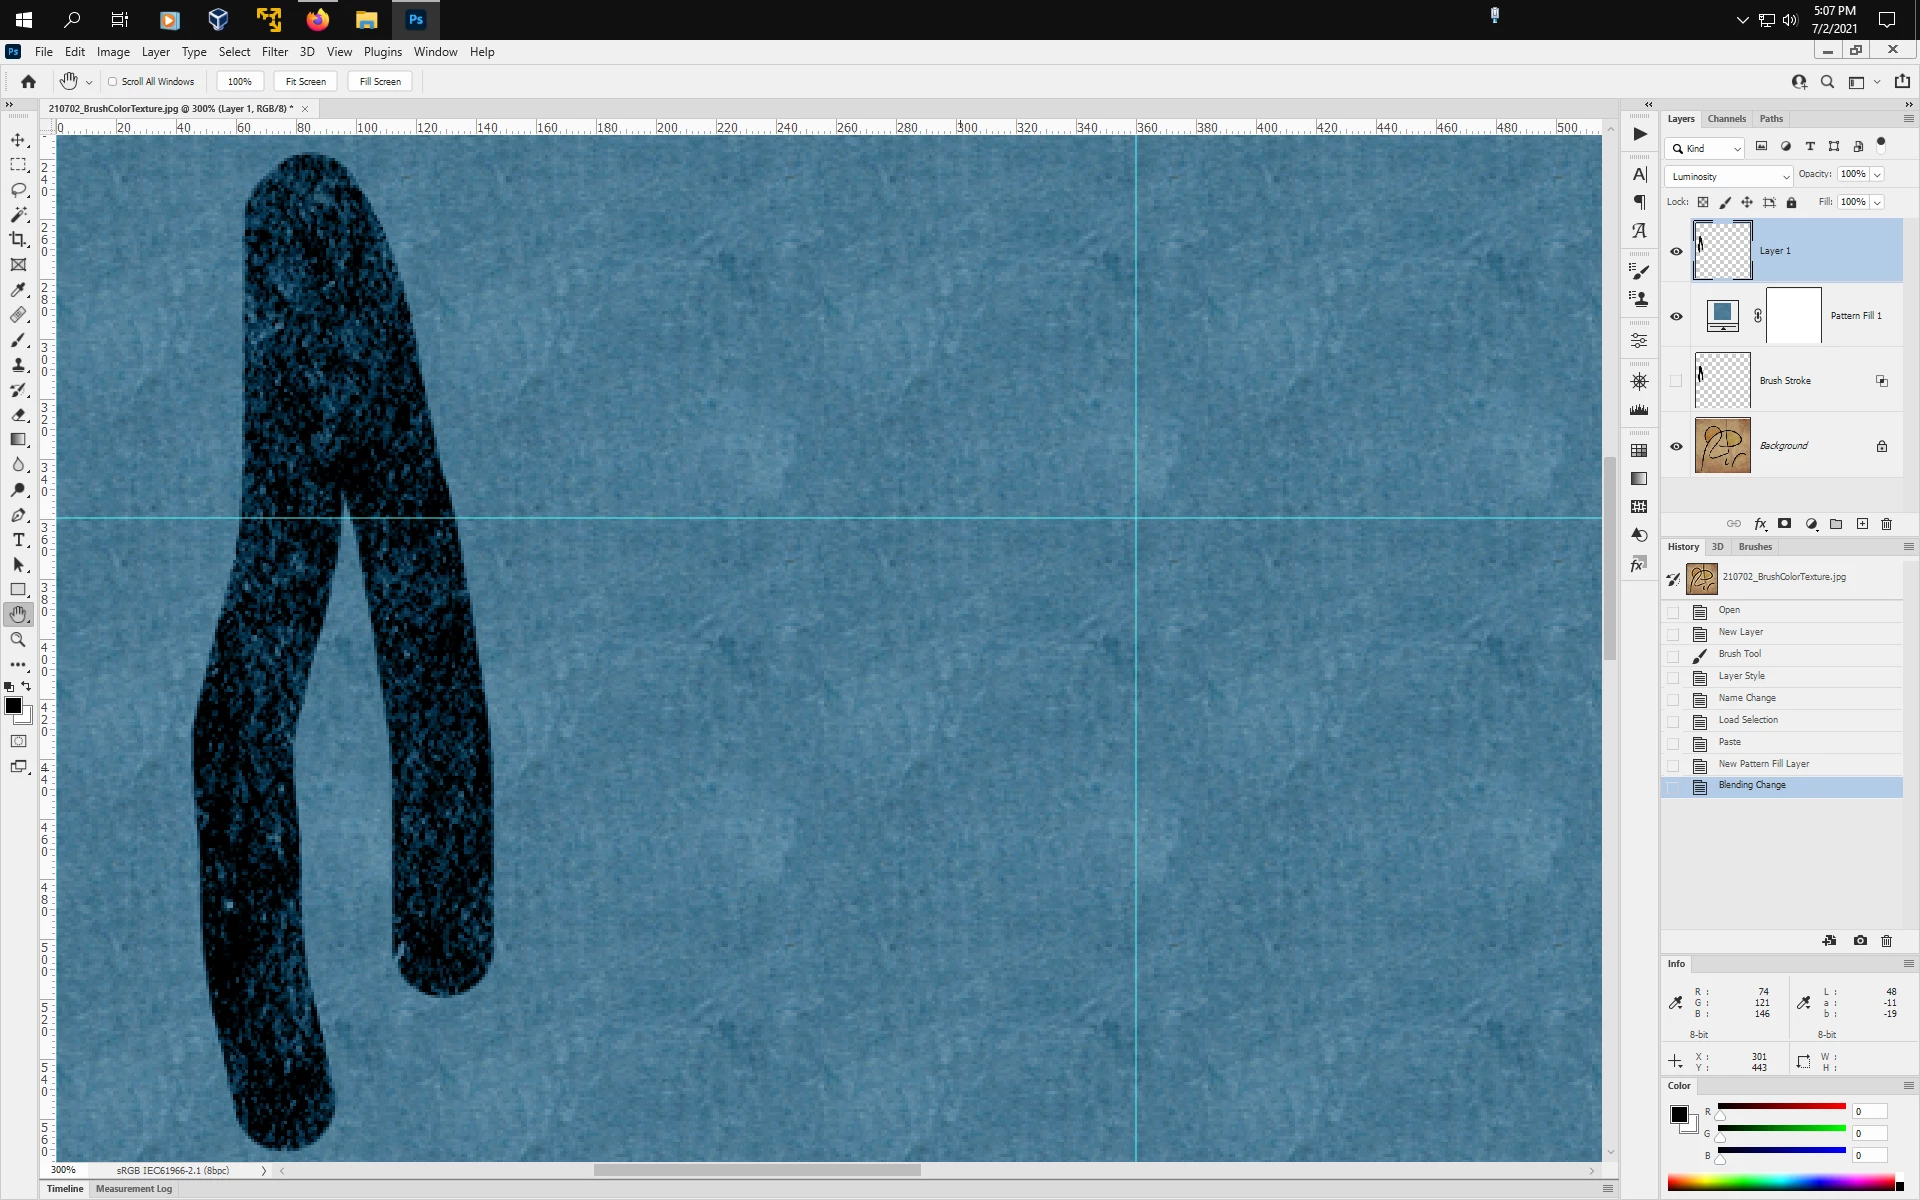Open the Kind filter dropdown
Image resolution: width=1920 pixels, height=1200 pixels.
click(1707, 148)
